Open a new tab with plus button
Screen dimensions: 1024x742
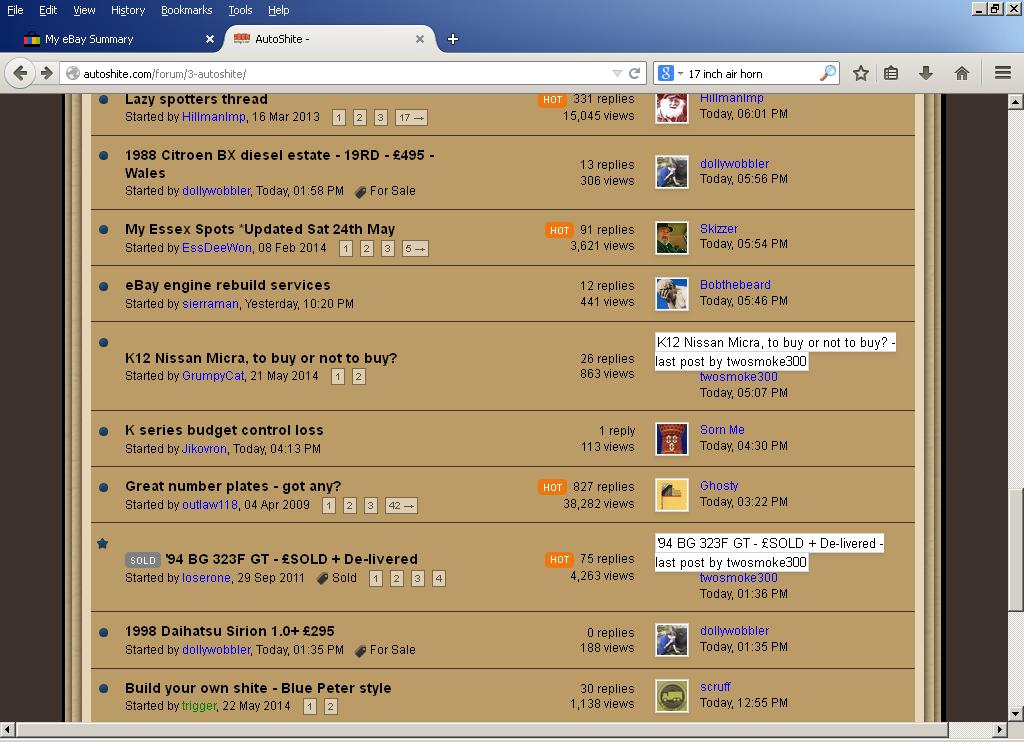(x=453, y=39)
